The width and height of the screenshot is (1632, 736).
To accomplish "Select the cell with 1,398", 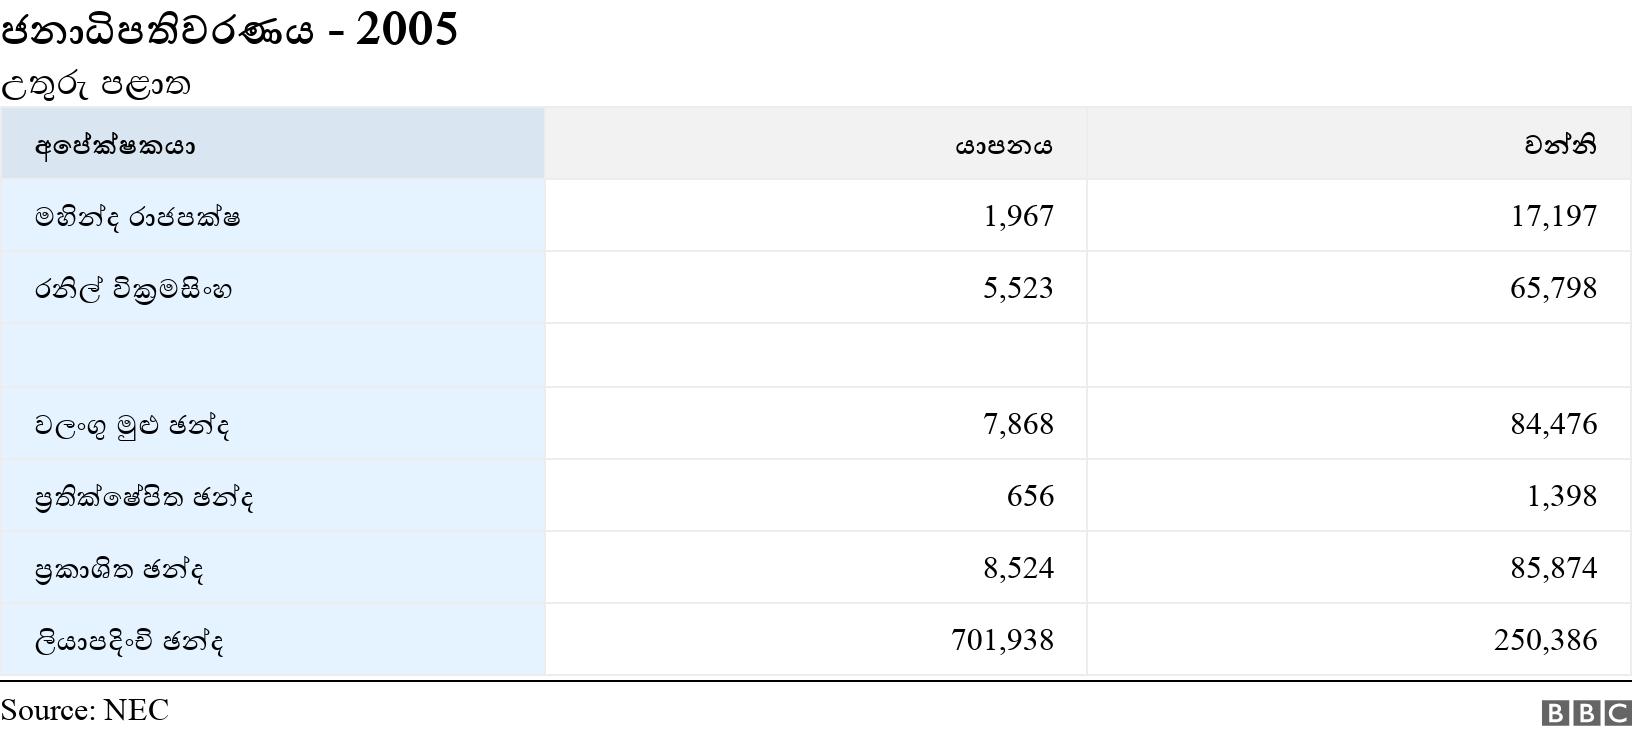I will click(1561, 496).
